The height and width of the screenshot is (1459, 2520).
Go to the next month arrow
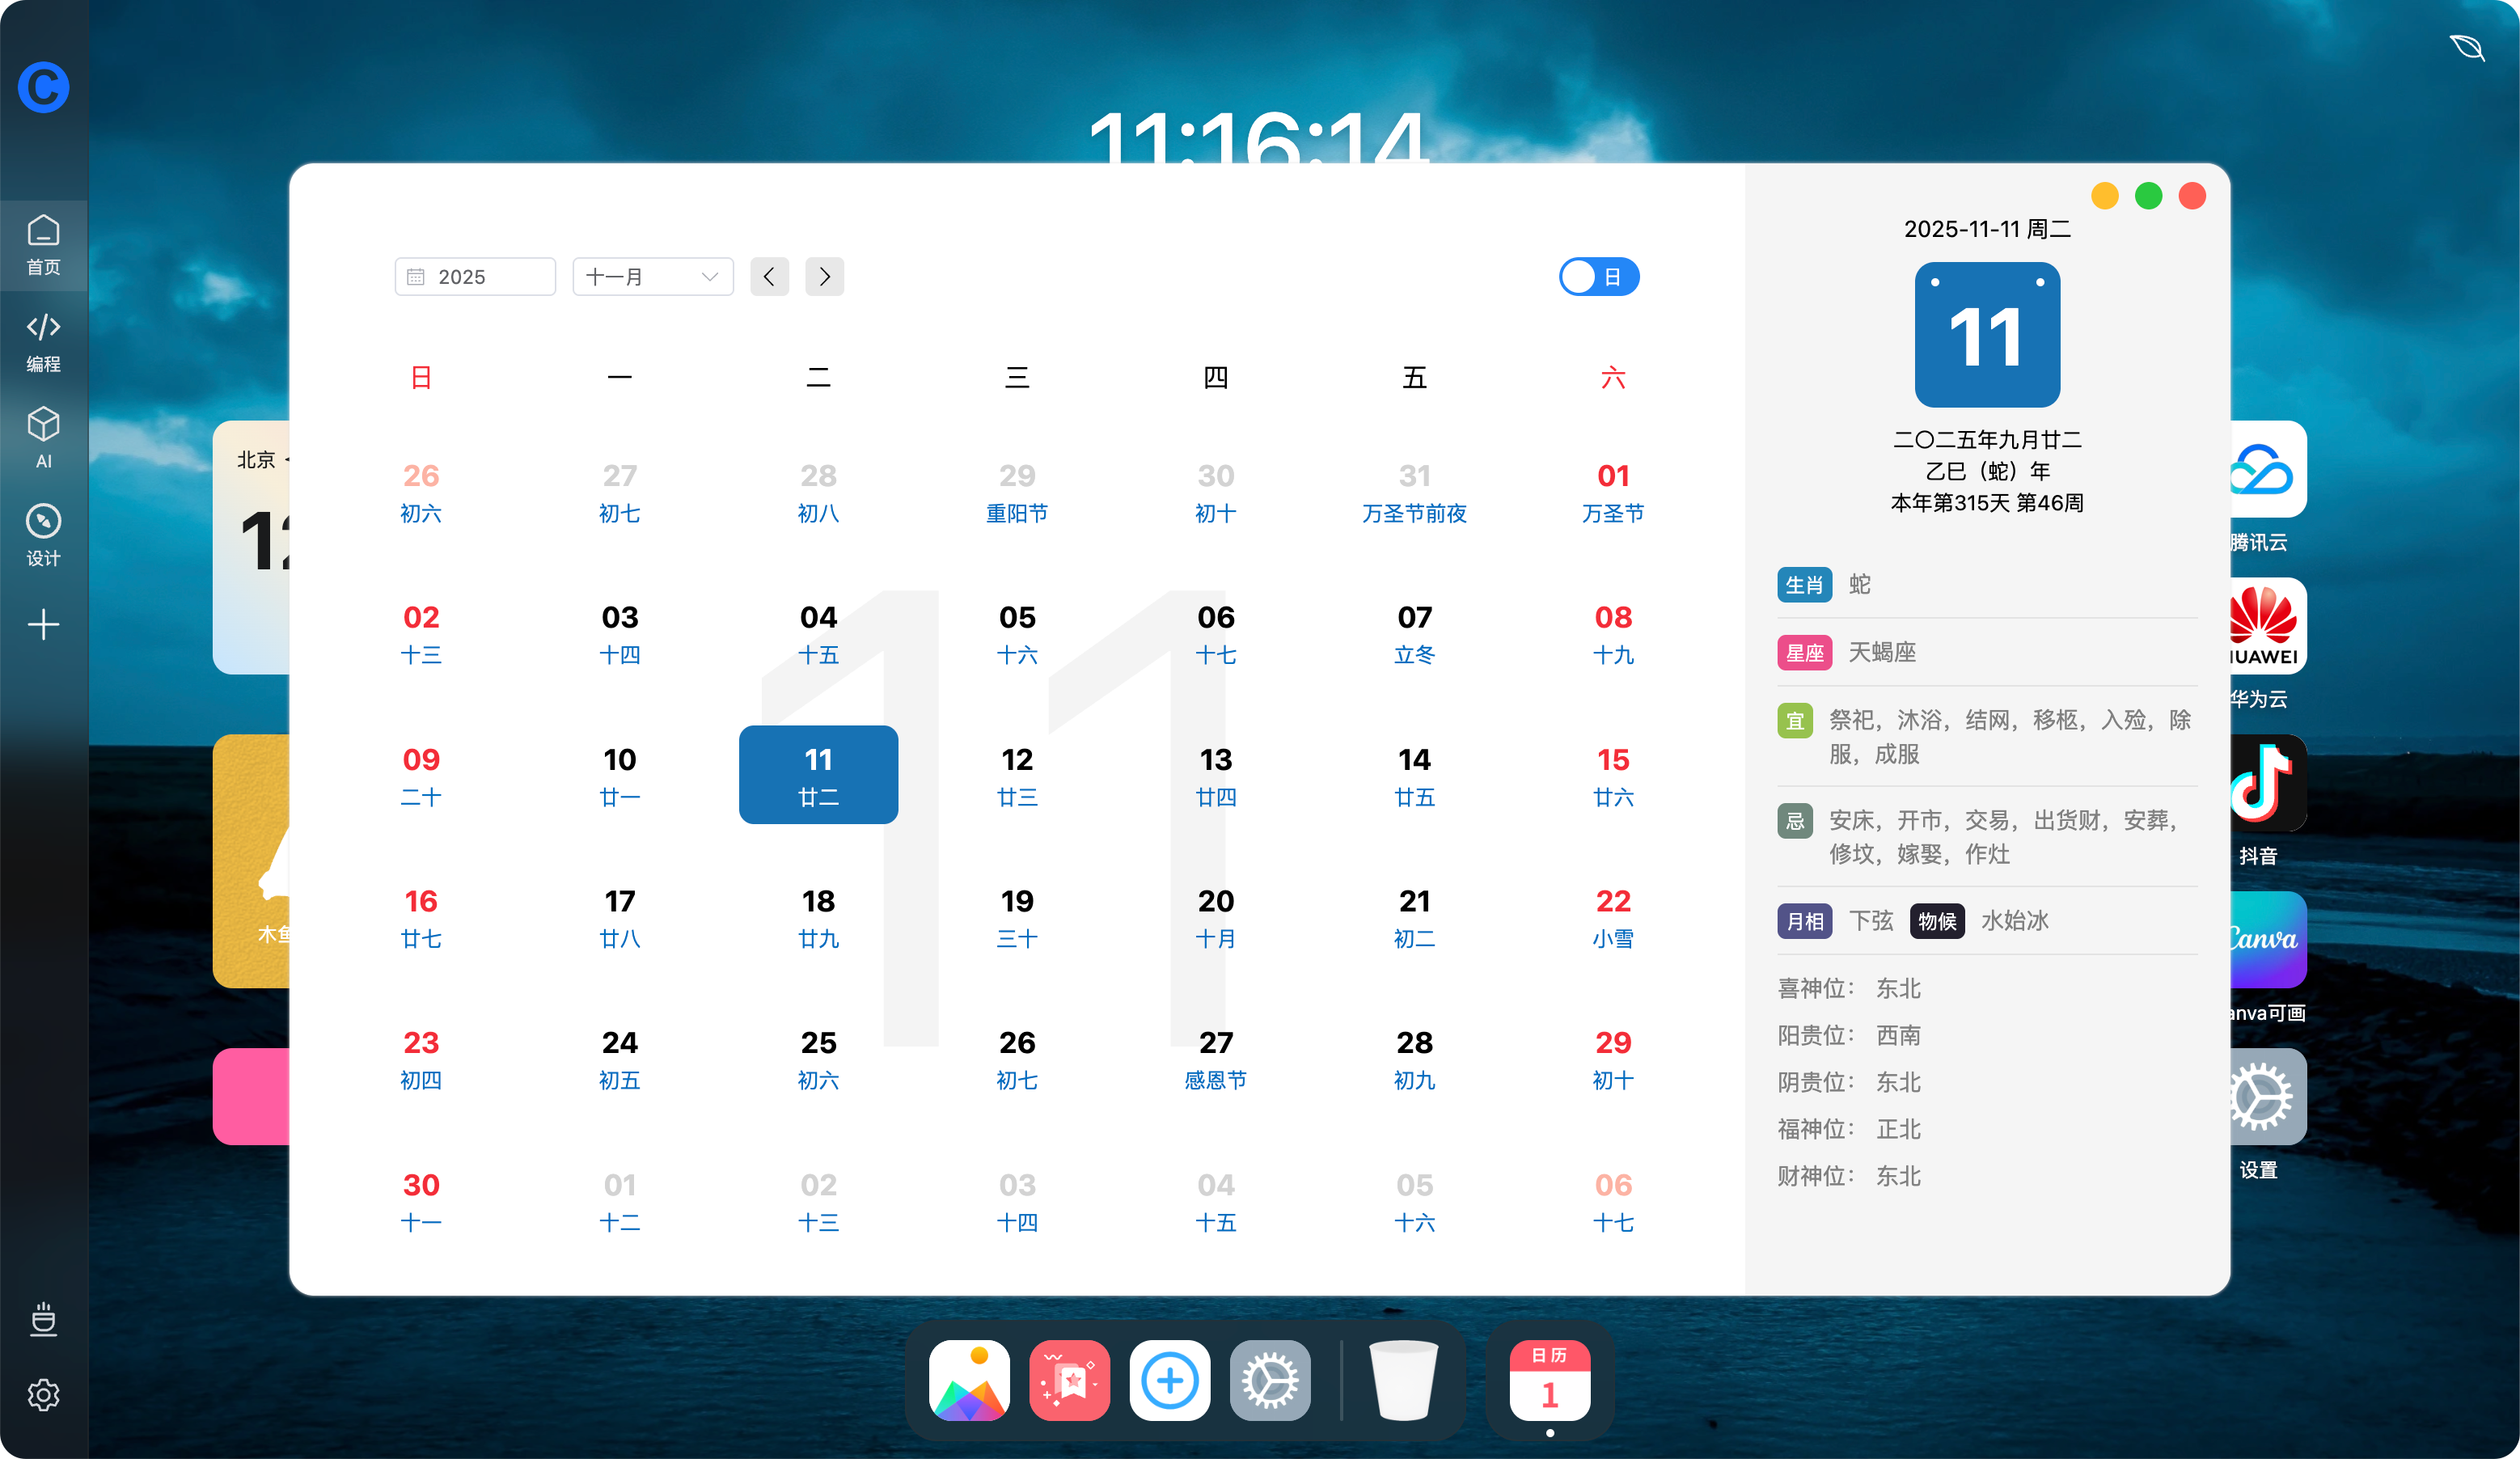pyautogui.click(x=824, y=277)
